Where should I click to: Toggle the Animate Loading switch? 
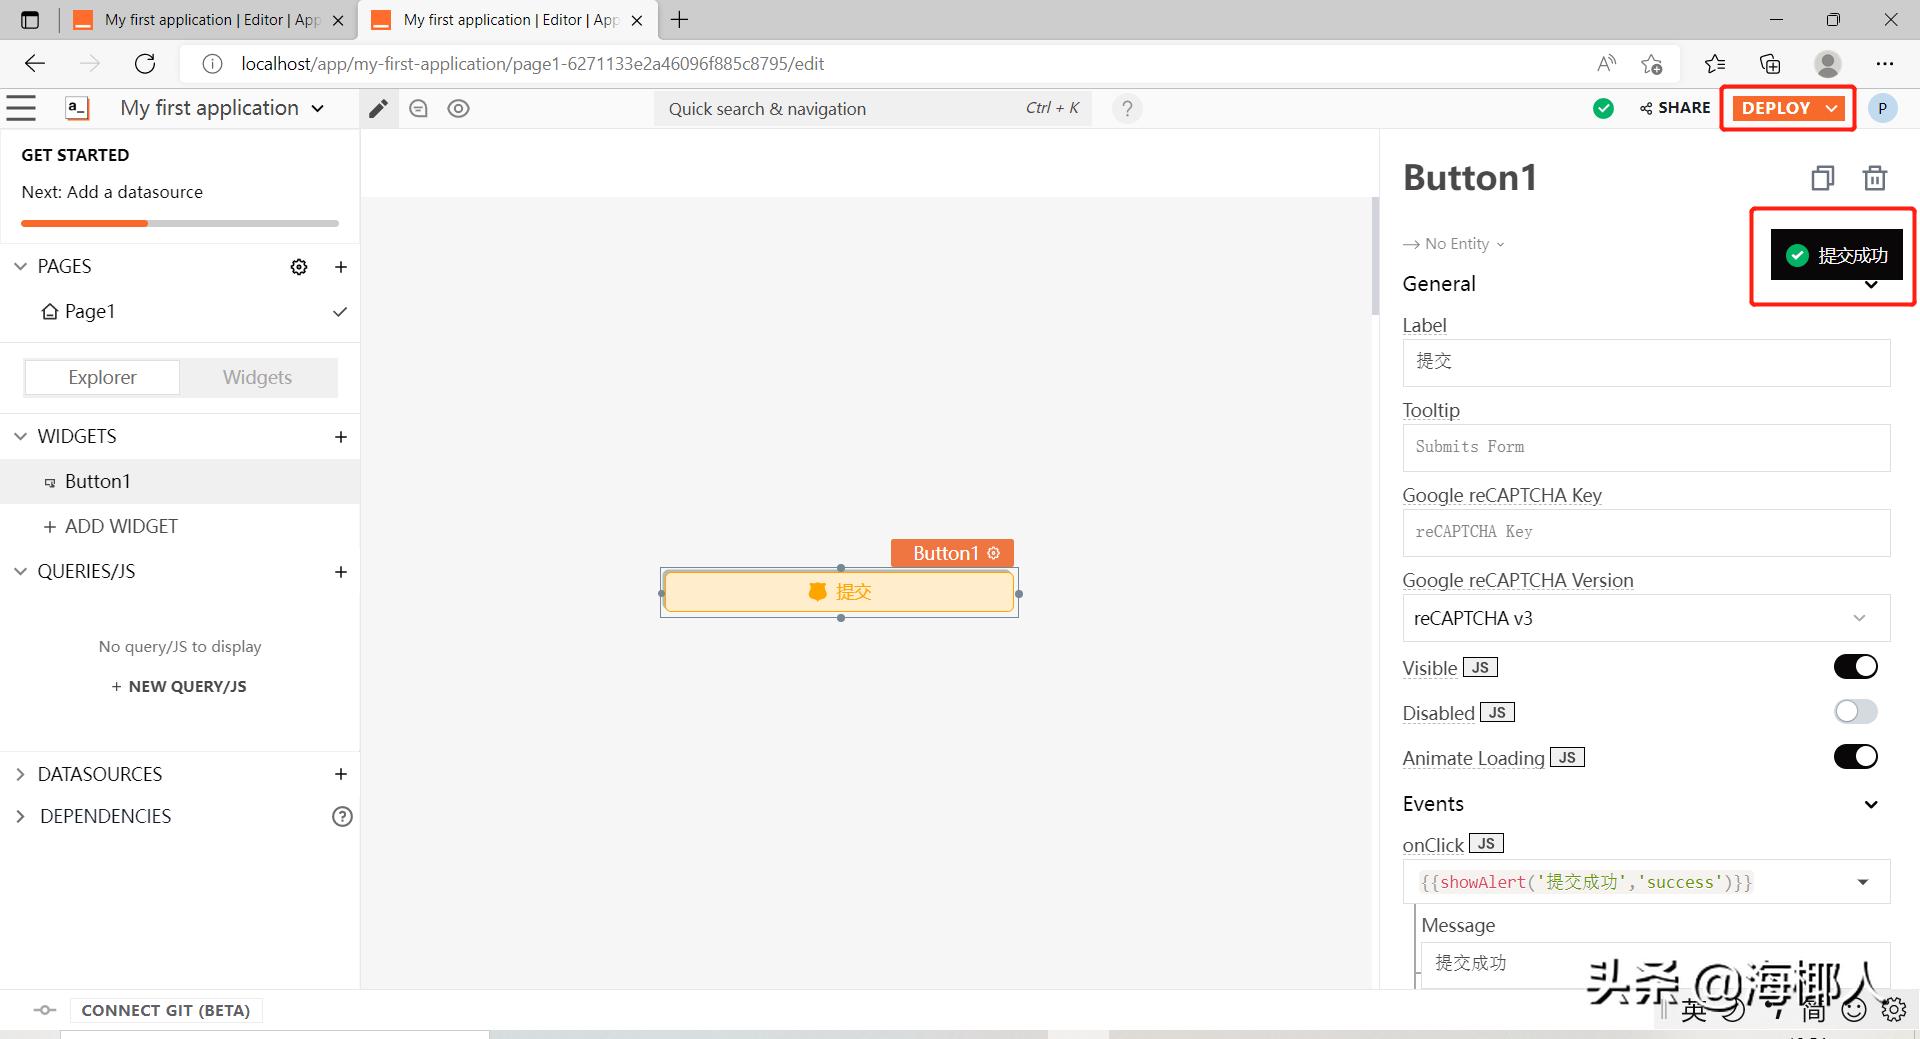[x=1855, y=757]
